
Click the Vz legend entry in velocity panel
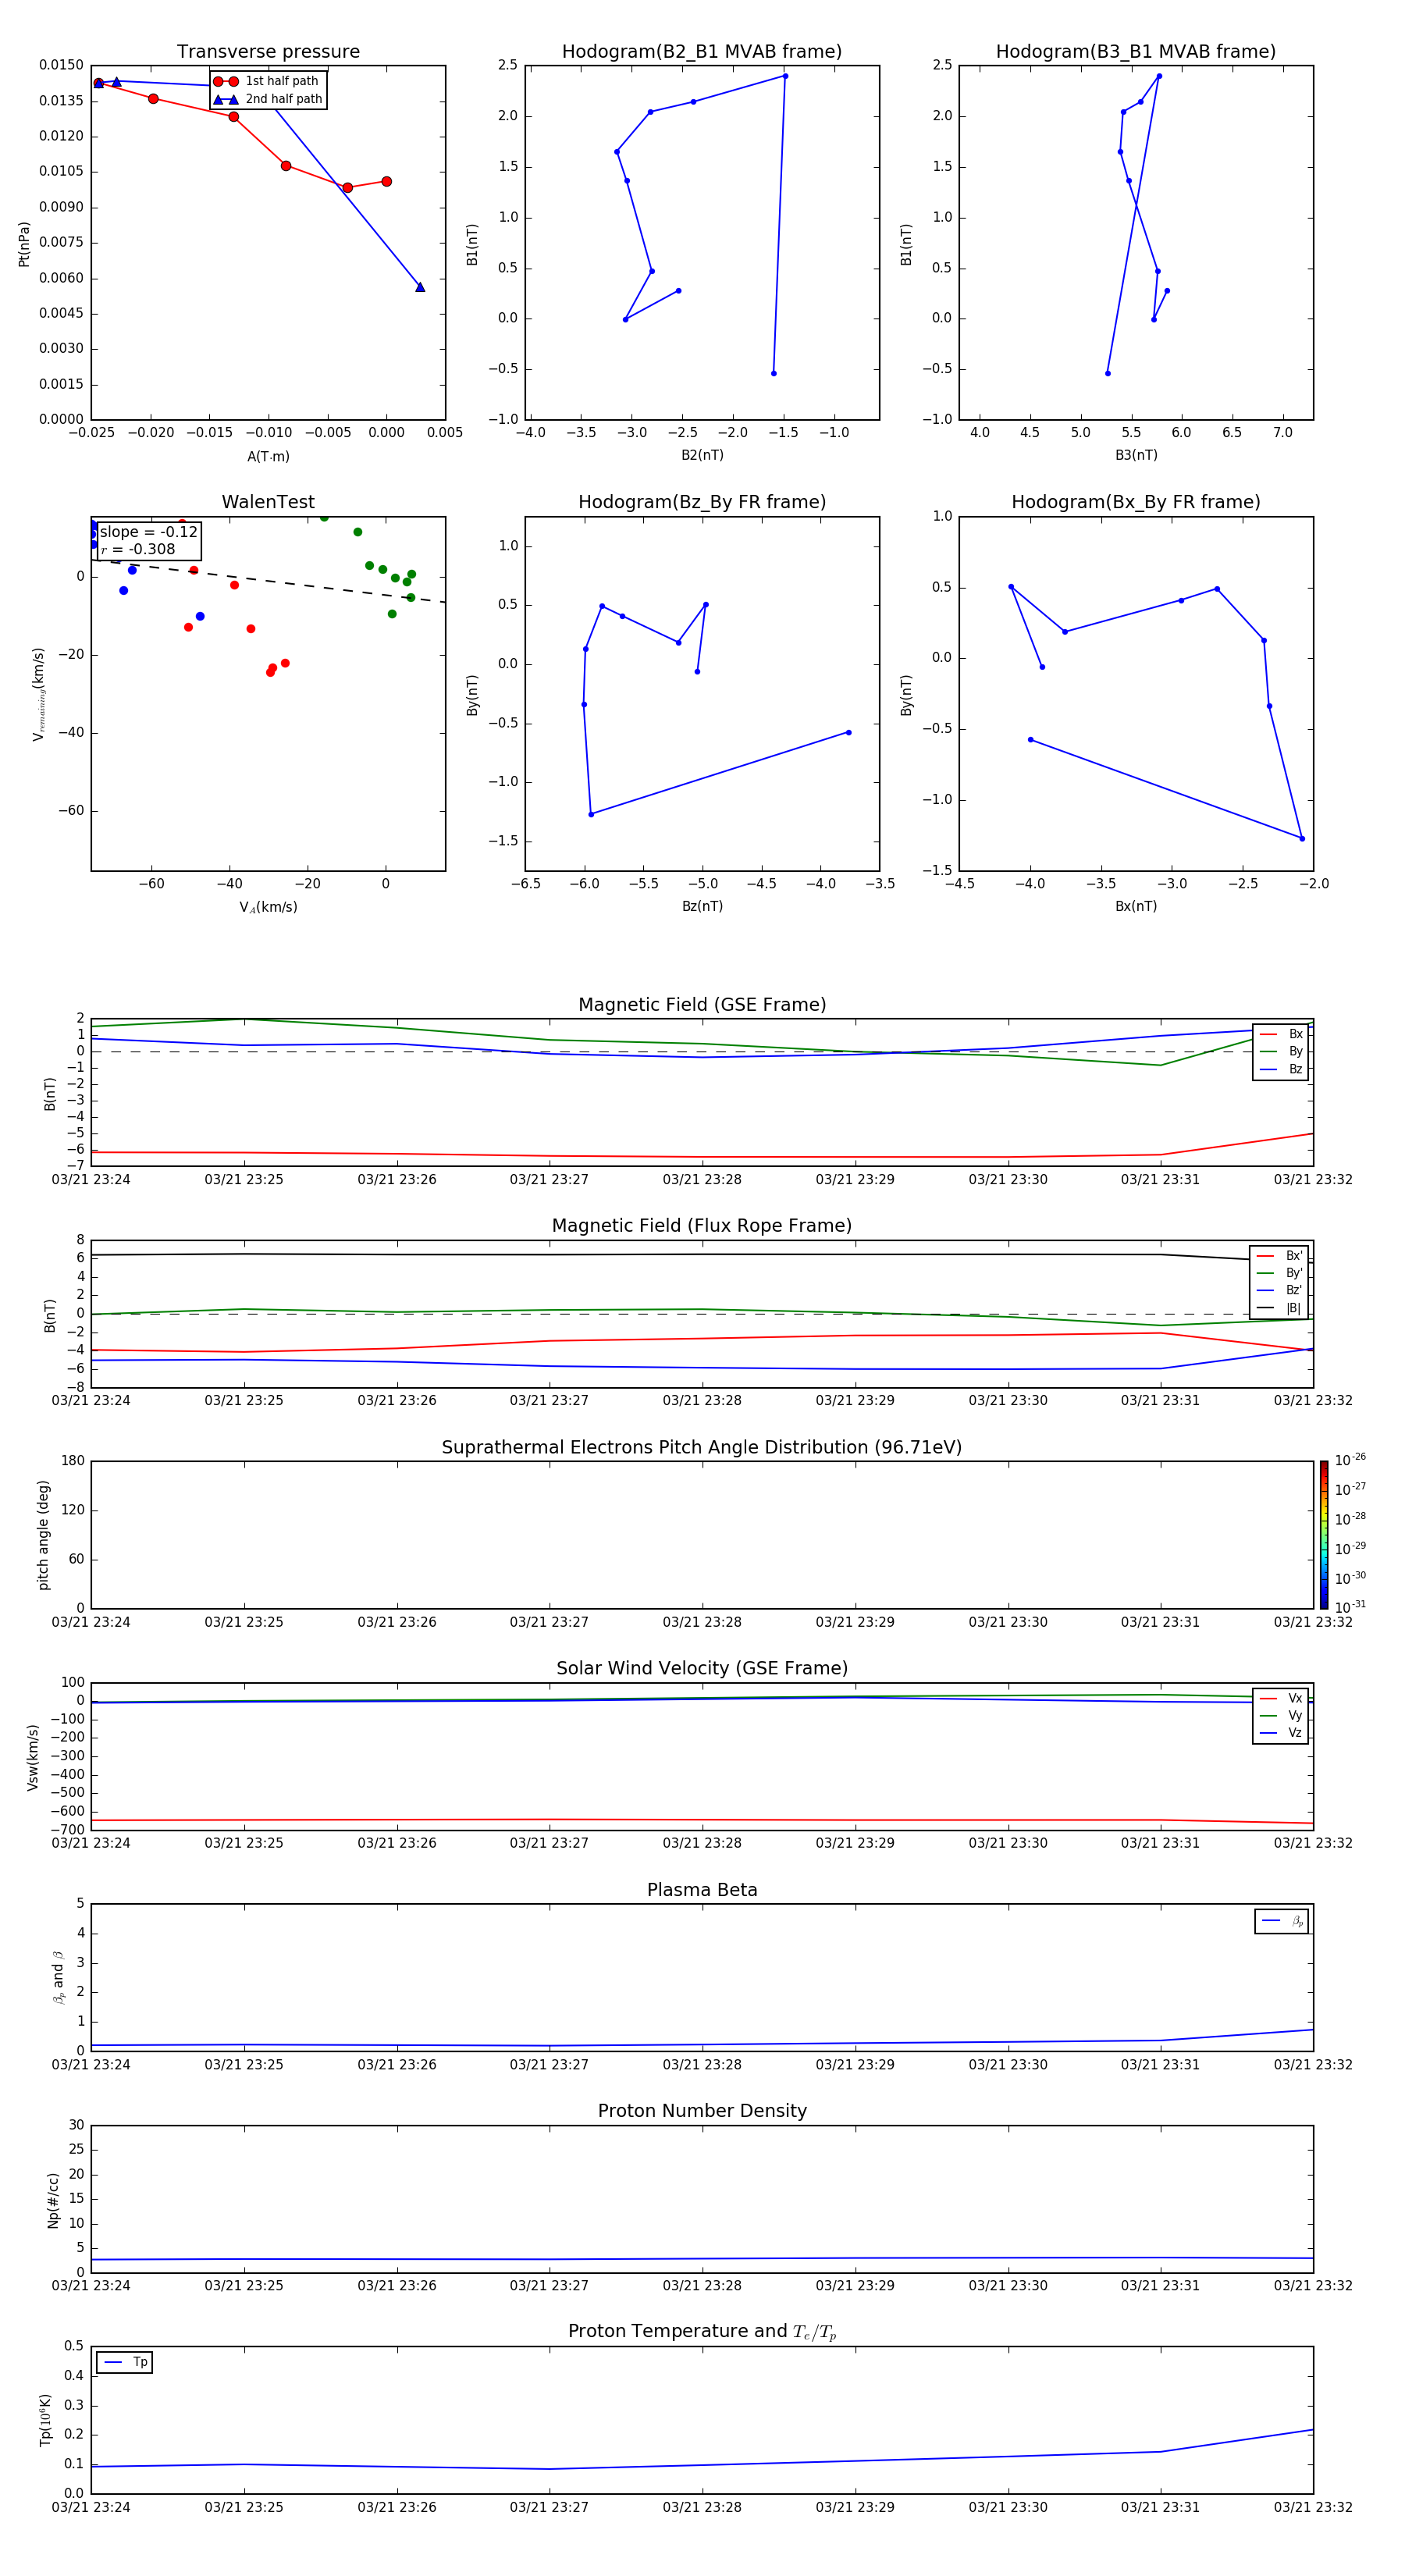point(1281,1733)
